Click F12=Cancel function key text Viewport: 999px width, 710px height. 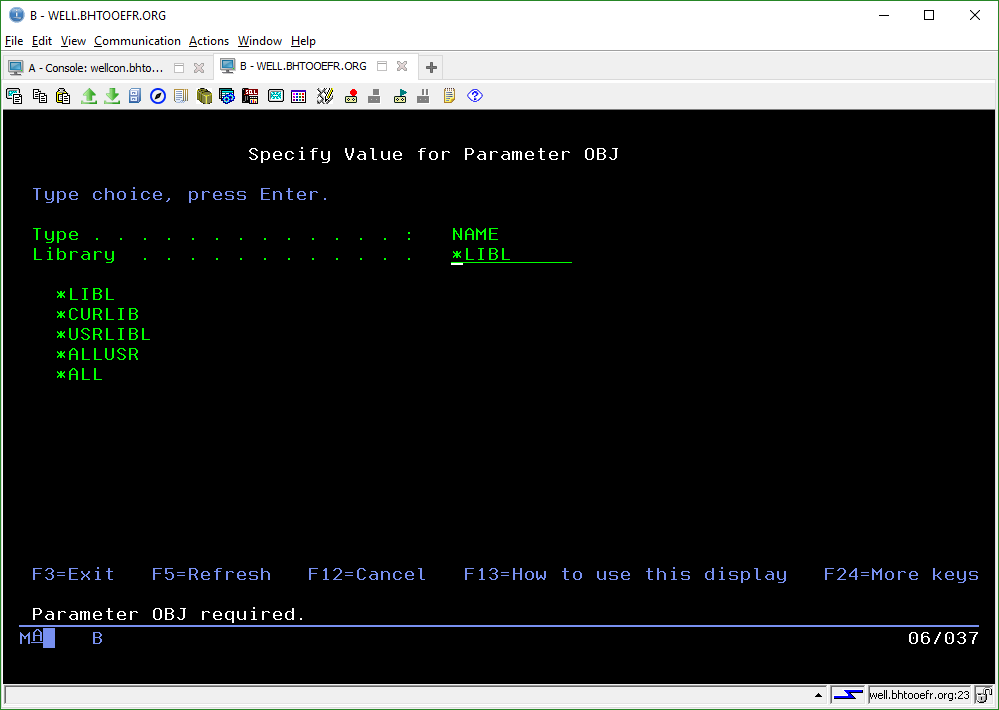click(367, 574)
